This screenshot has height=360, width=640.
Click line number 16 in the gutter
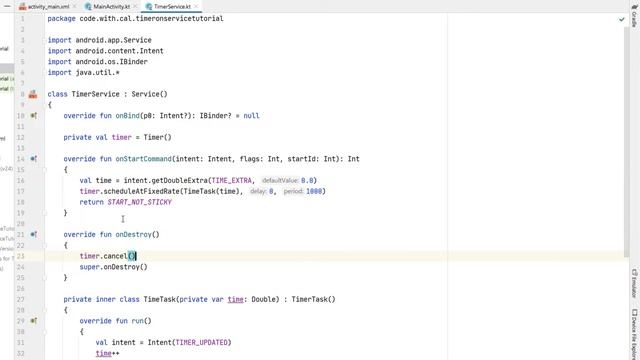click(x=21, y=180)
